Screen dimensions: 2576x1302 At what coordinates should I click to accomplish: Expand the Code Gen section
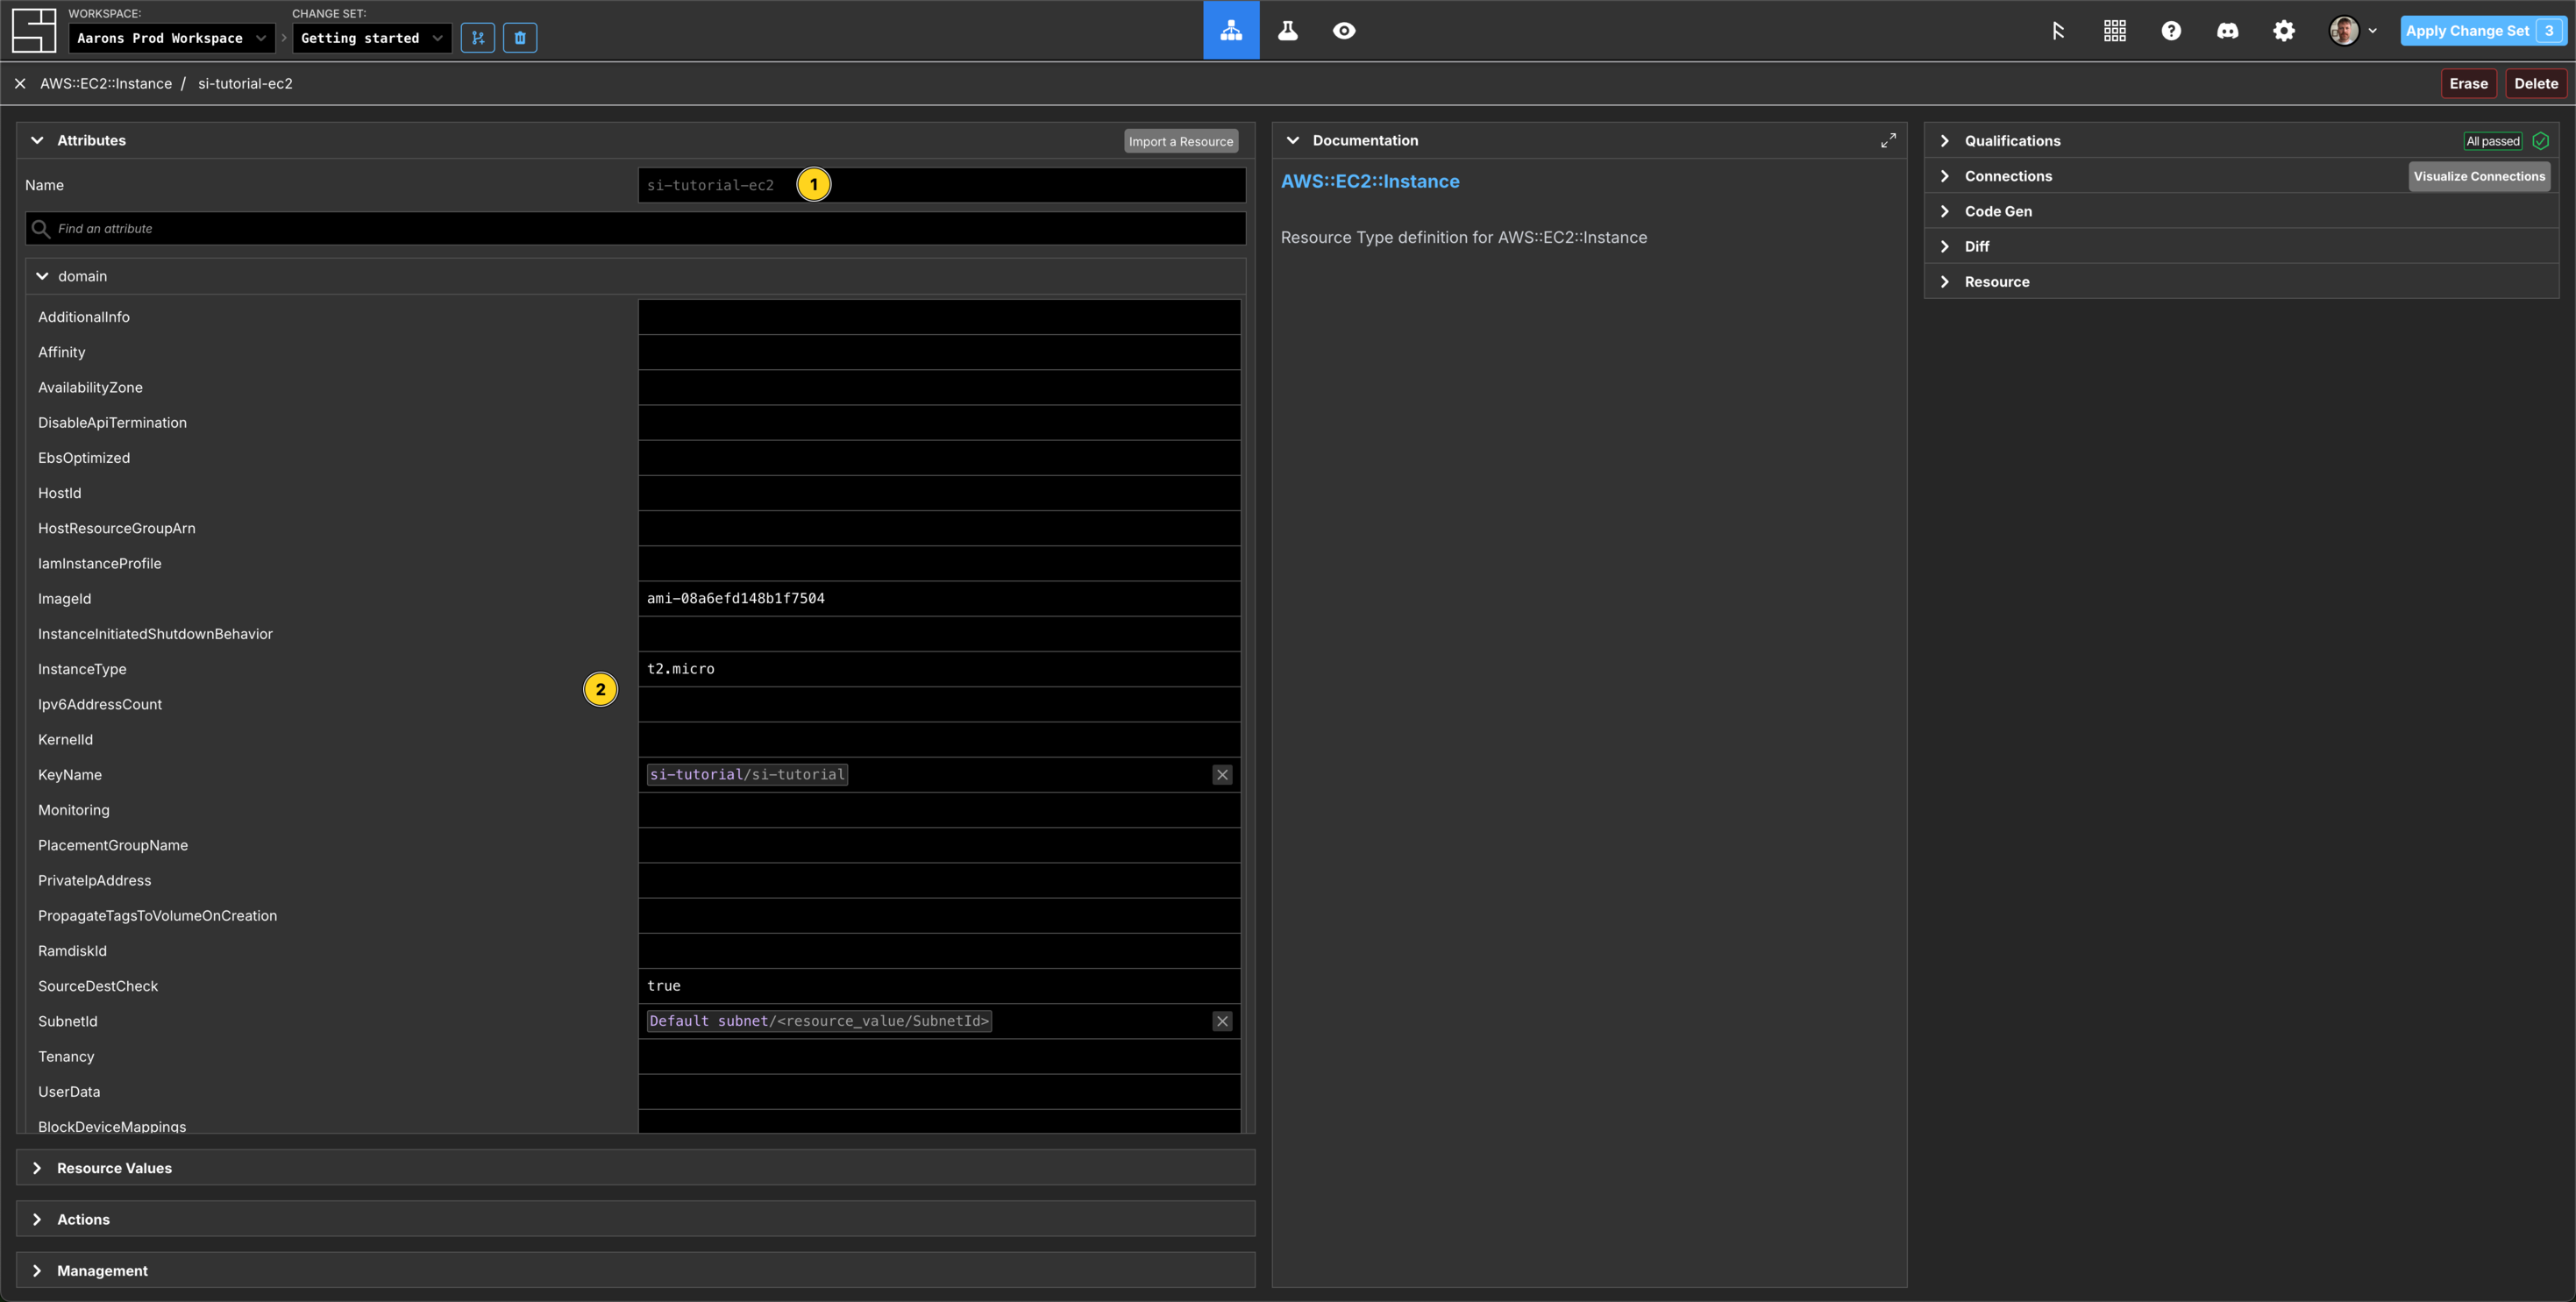(1945, 211)
